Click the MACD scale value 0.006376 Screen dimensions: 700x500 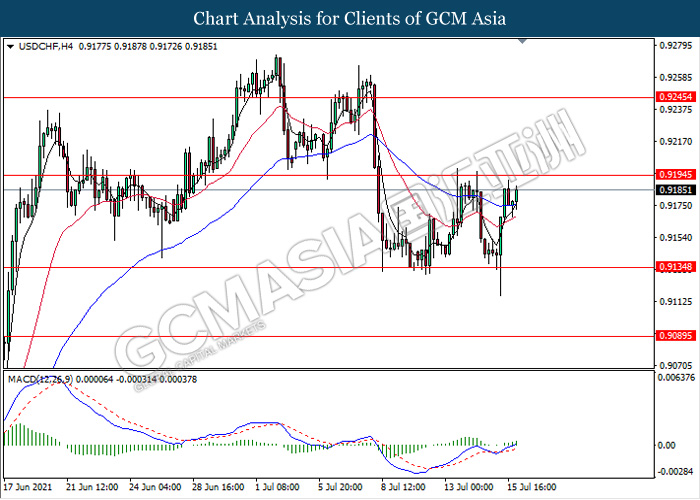[677, 378]
